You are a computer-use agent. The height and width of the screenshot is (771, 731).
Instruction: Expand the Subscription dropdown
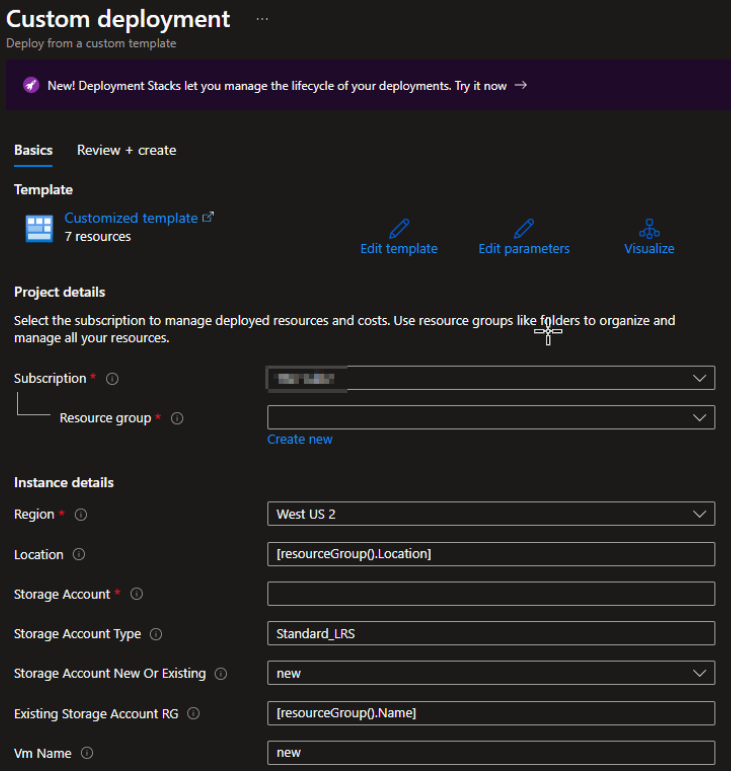tap(490, 378)
